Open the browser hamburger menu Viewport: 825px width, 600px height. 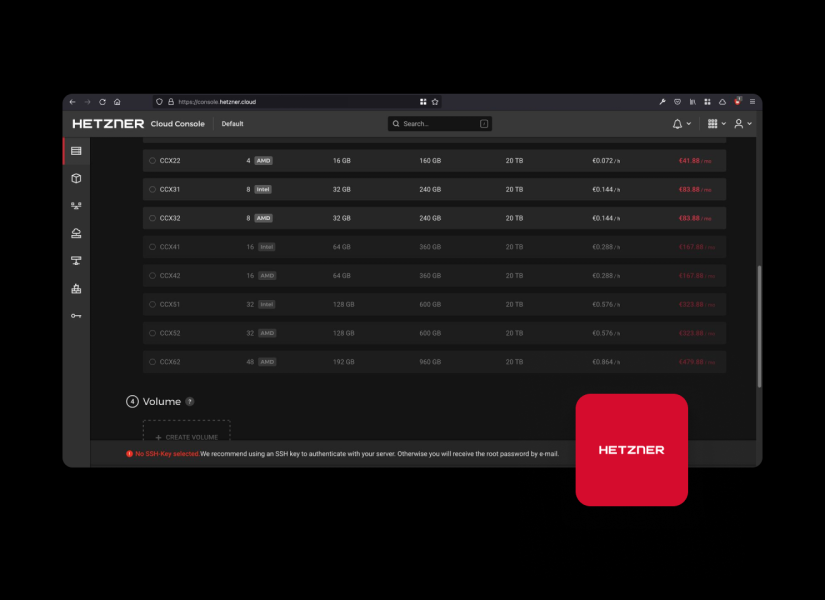point(752,102)
